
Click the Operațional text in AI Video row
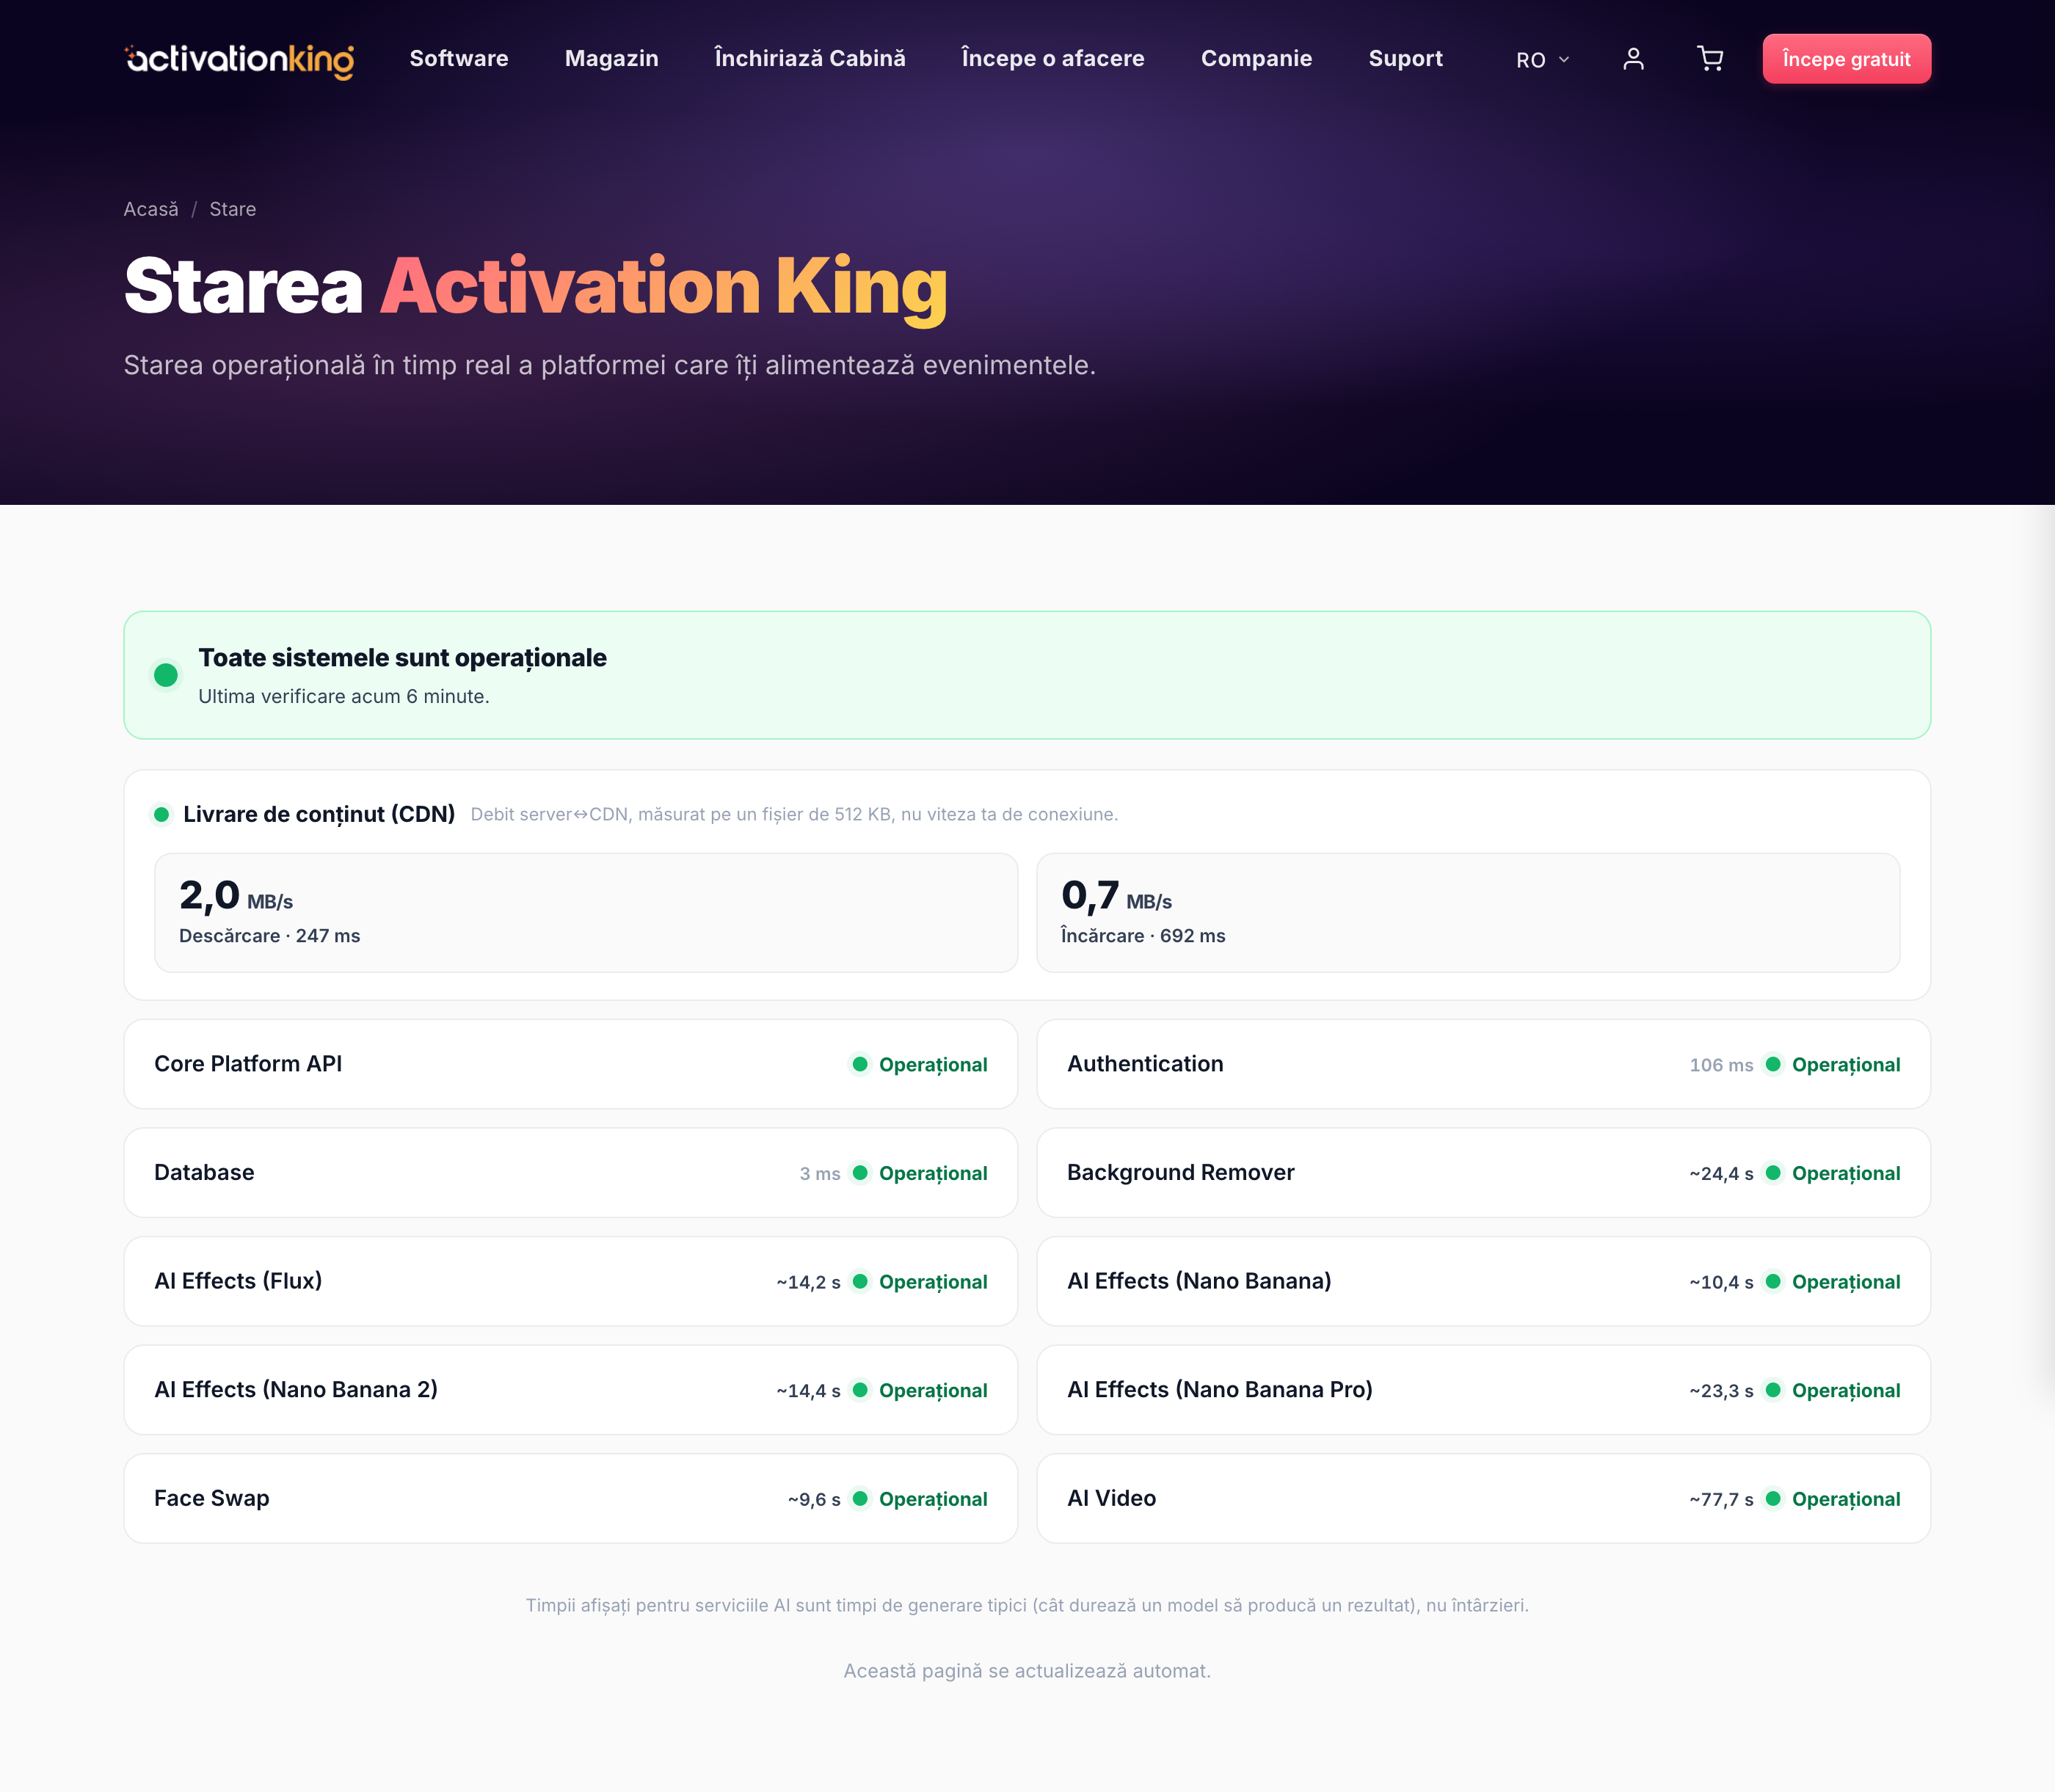point(1846,1499)
